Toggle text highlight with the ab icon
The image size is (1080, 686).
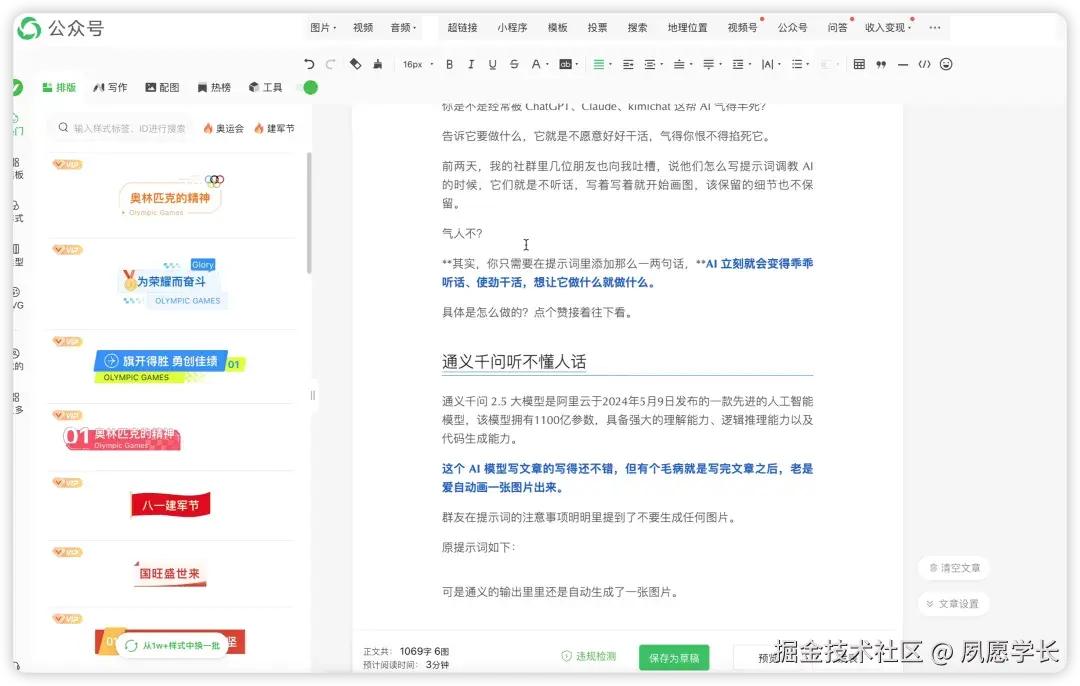pos(567,63)
